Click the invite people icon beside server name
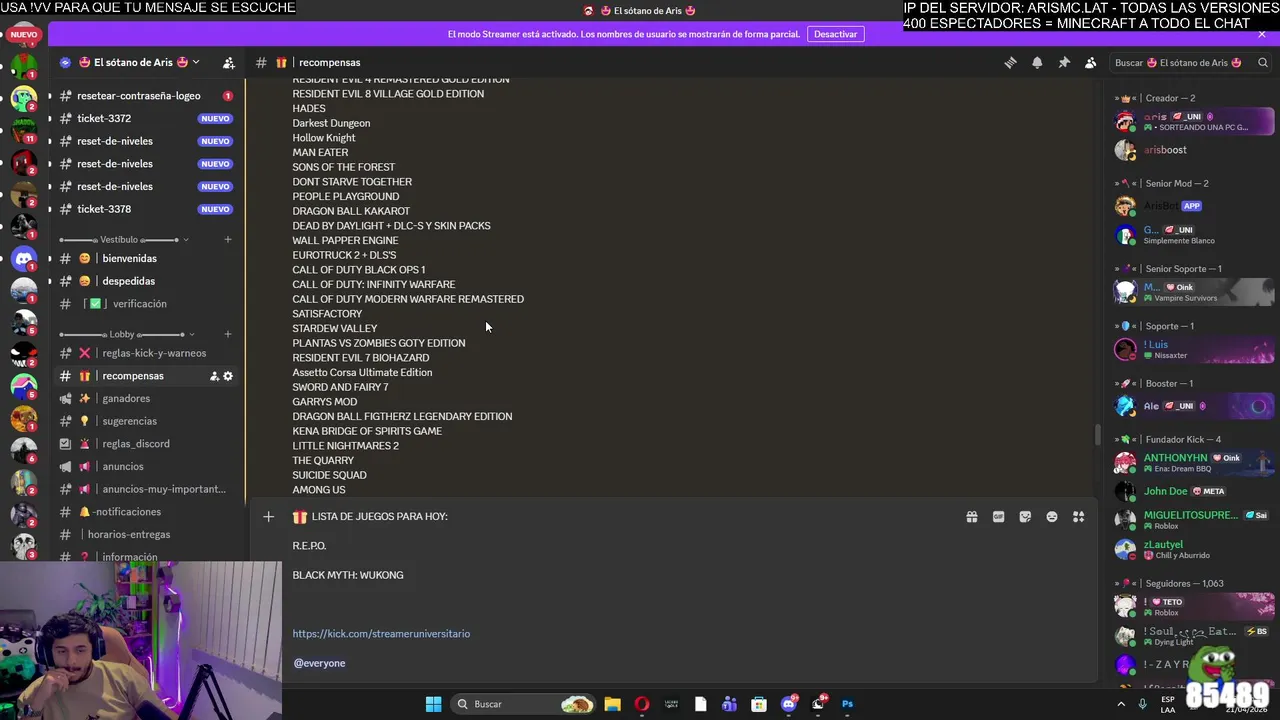This screenshot has width=1280, height=720. [x=229, y=62]
